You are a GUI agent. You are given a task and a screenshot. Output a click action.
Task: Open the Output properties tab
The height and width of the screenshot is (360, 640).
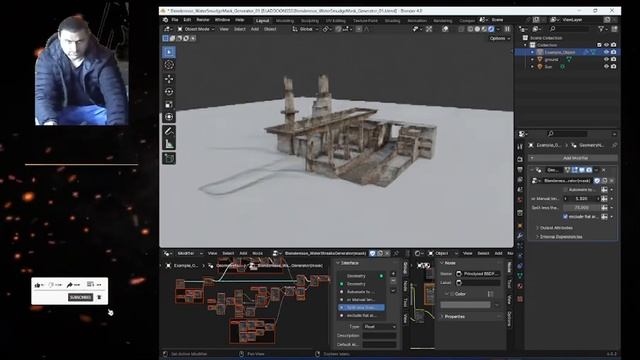[x=520, y=169]
